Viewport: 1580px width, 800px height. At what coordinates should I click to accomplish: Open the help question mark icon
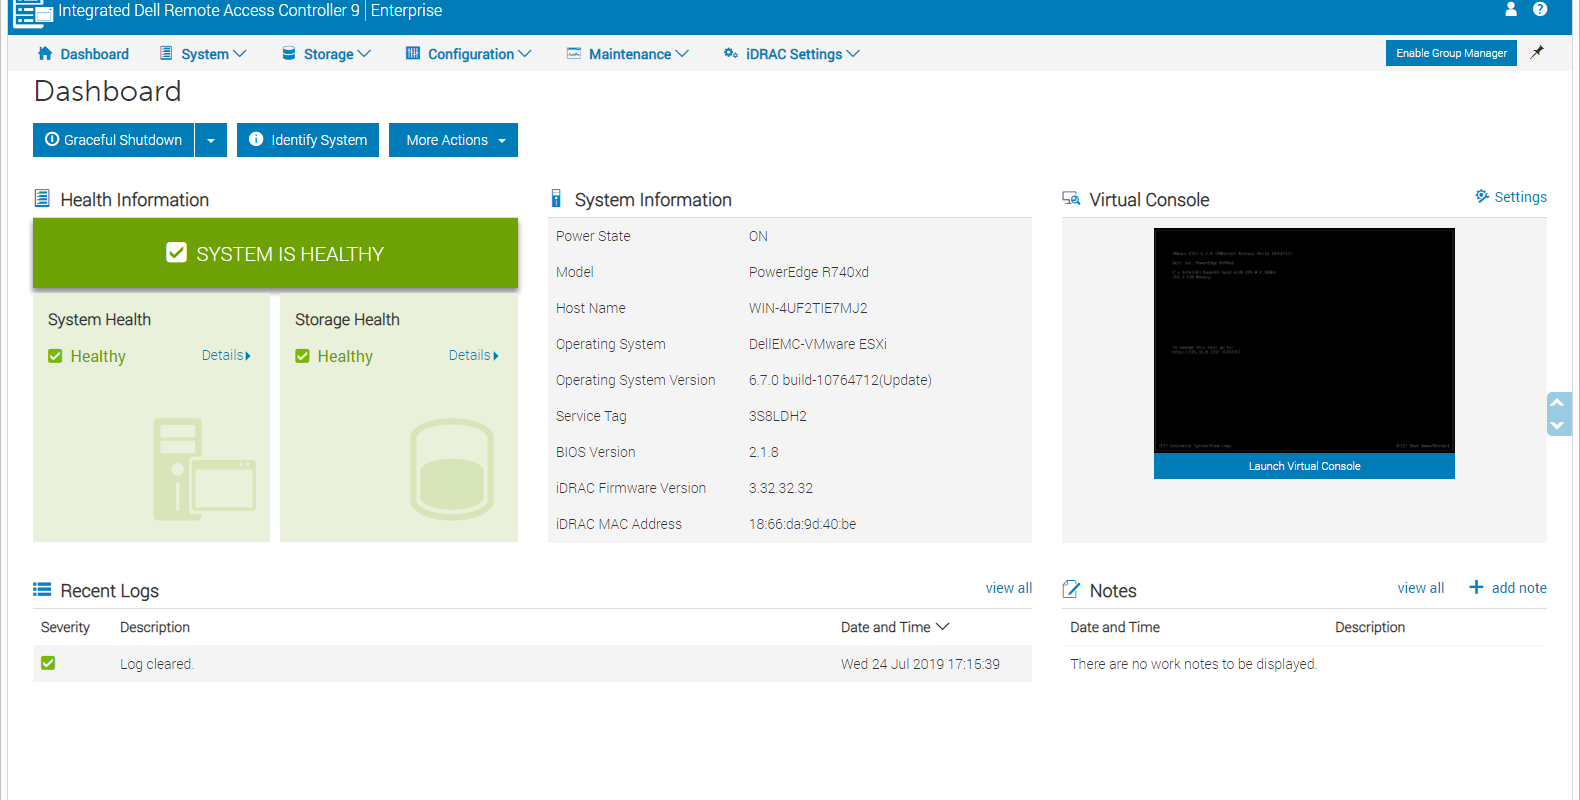point(1540,9)
